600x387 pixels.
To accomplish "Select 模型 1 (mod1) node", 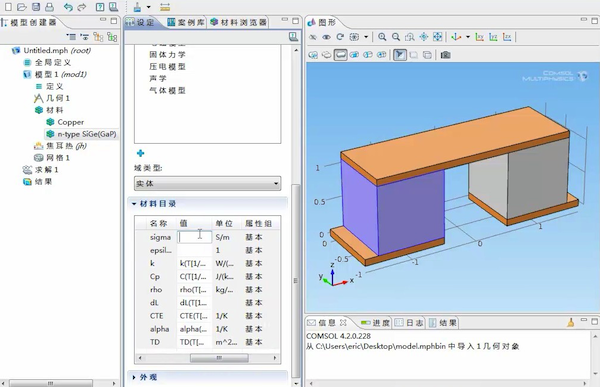I will (x=55, y=74).
